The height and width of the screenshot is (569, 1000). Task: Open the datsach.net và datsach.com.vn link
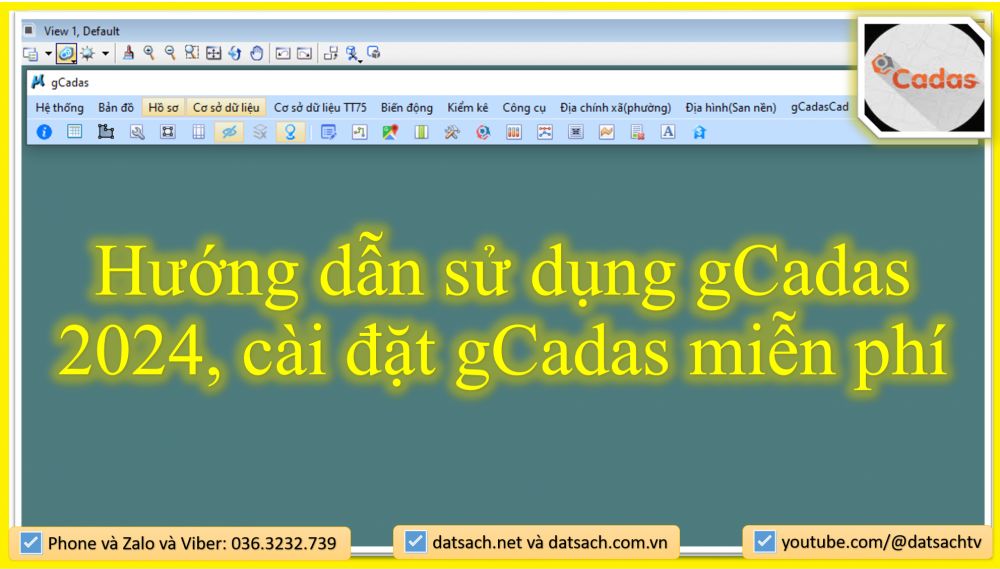(x=549, y=543)
